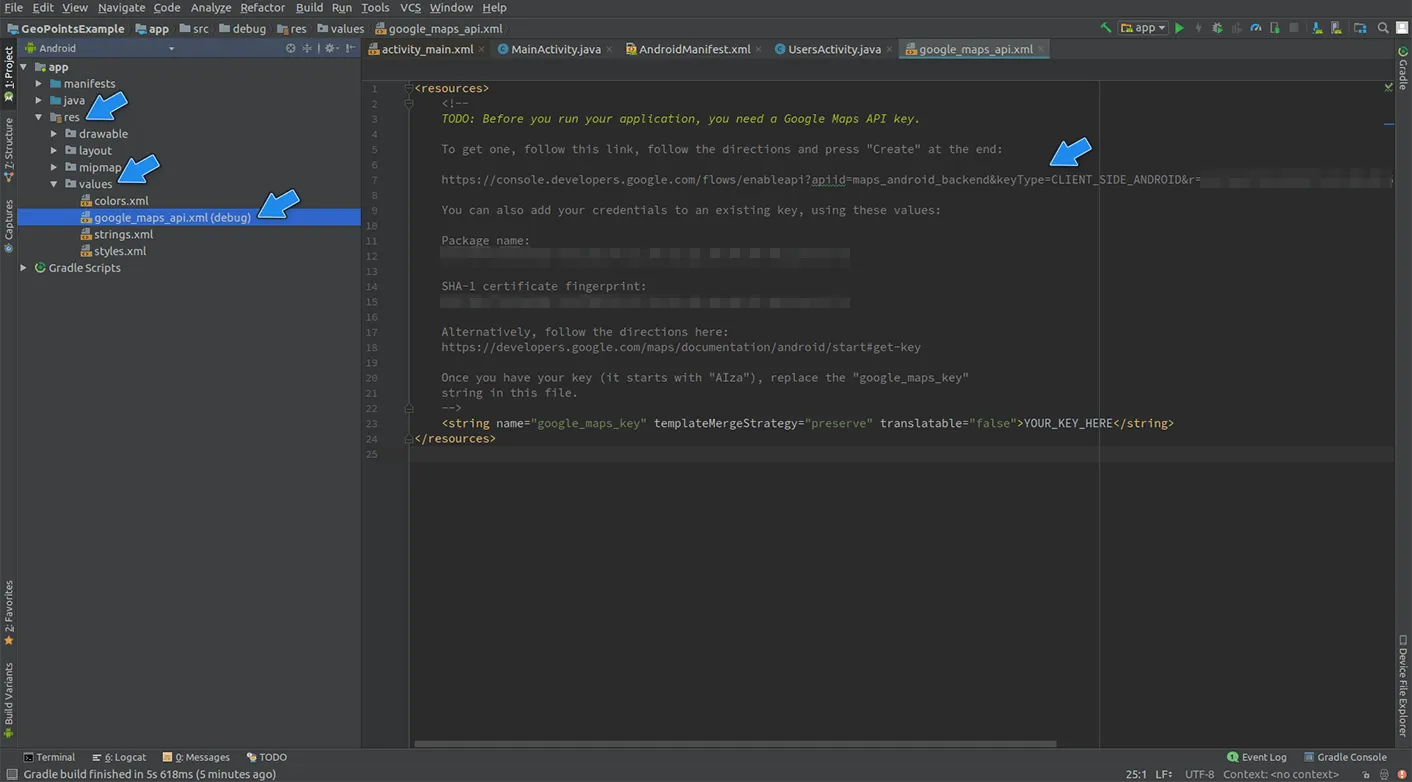This screenshot has height=782, width=1412.
Task: Open Project panel gear settings
Action: 331,48
